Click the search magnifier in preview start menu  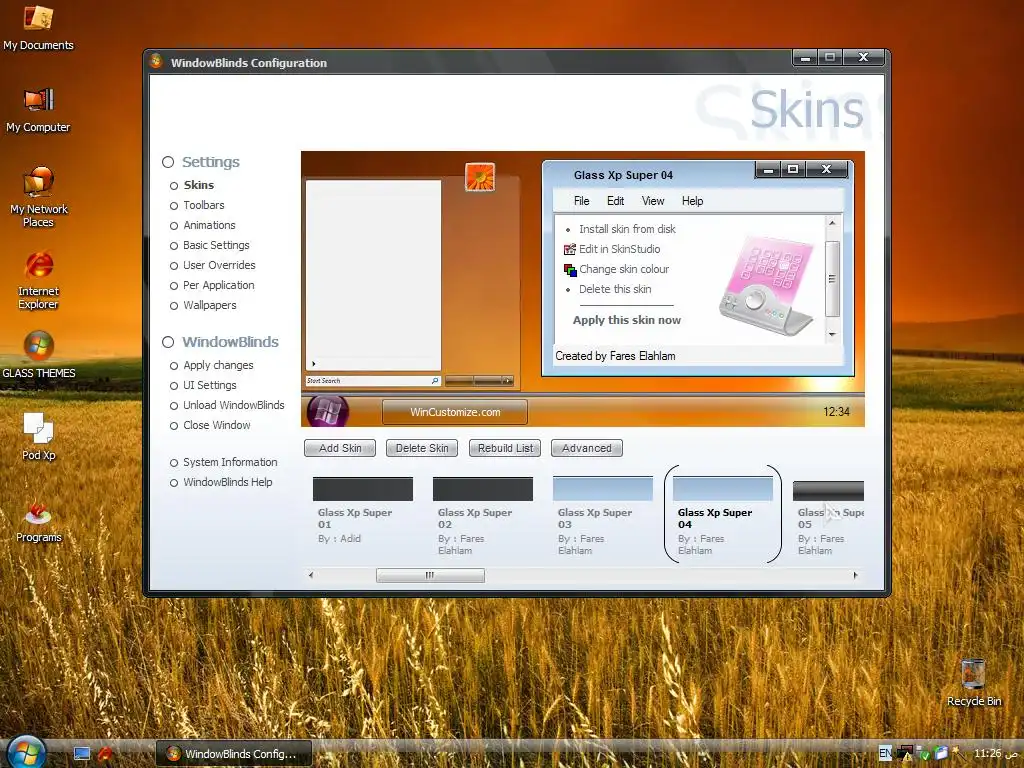[x=435, y=381]
